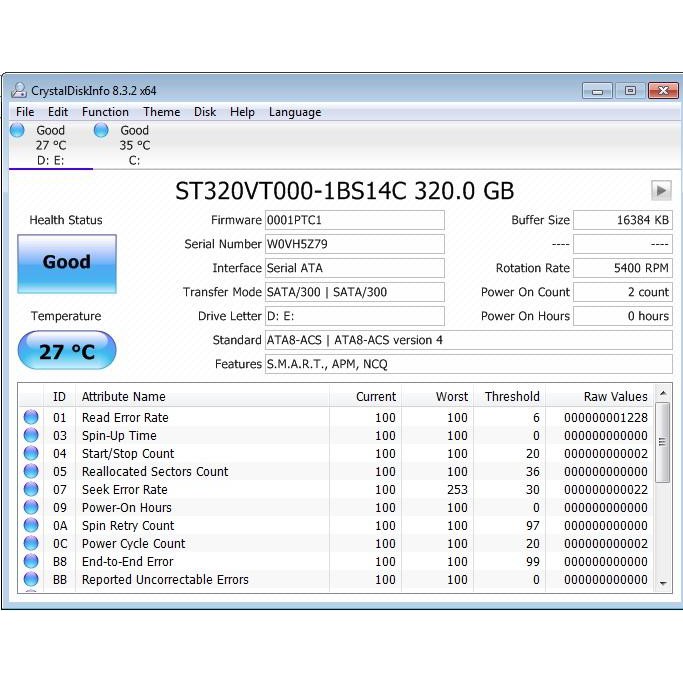
Task: Open the Disk menu
Action: 205,112
